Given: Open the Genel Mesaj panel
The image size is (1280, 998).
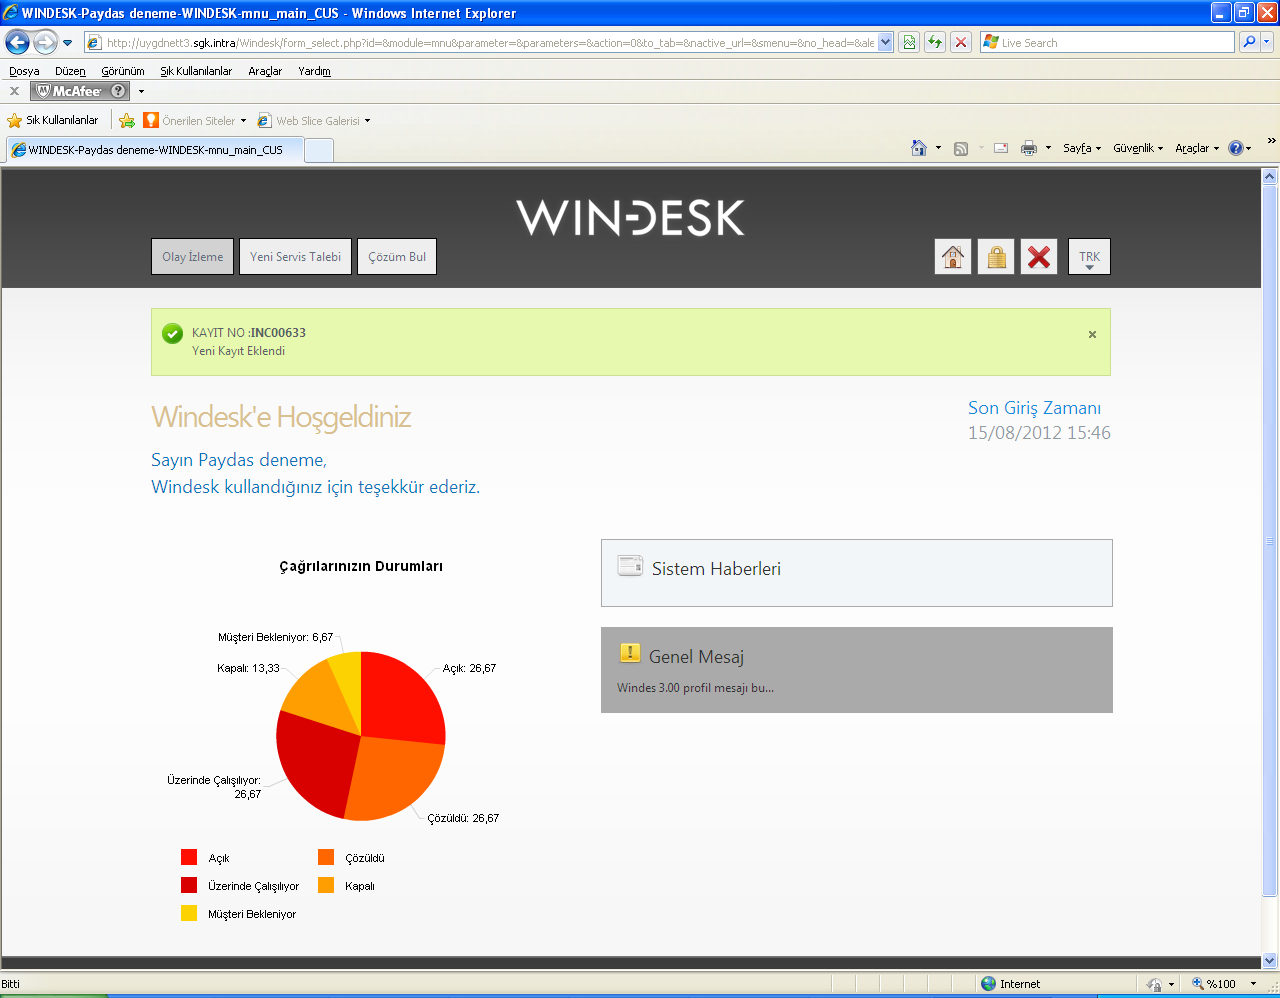Looking at the screenshot, I should click(857, 670).
